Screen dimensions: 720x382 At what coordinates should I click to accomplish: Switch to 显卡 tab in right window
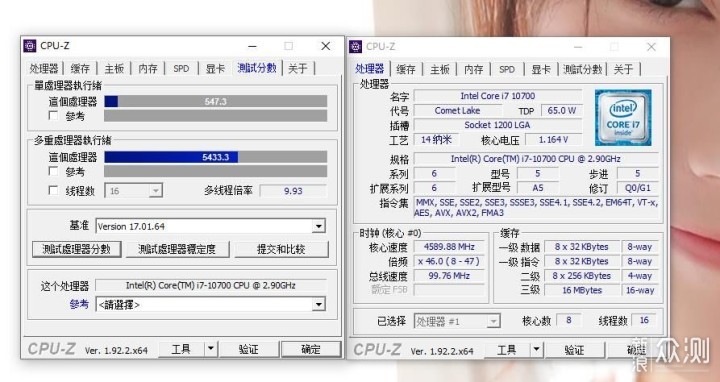pos(541,69)
